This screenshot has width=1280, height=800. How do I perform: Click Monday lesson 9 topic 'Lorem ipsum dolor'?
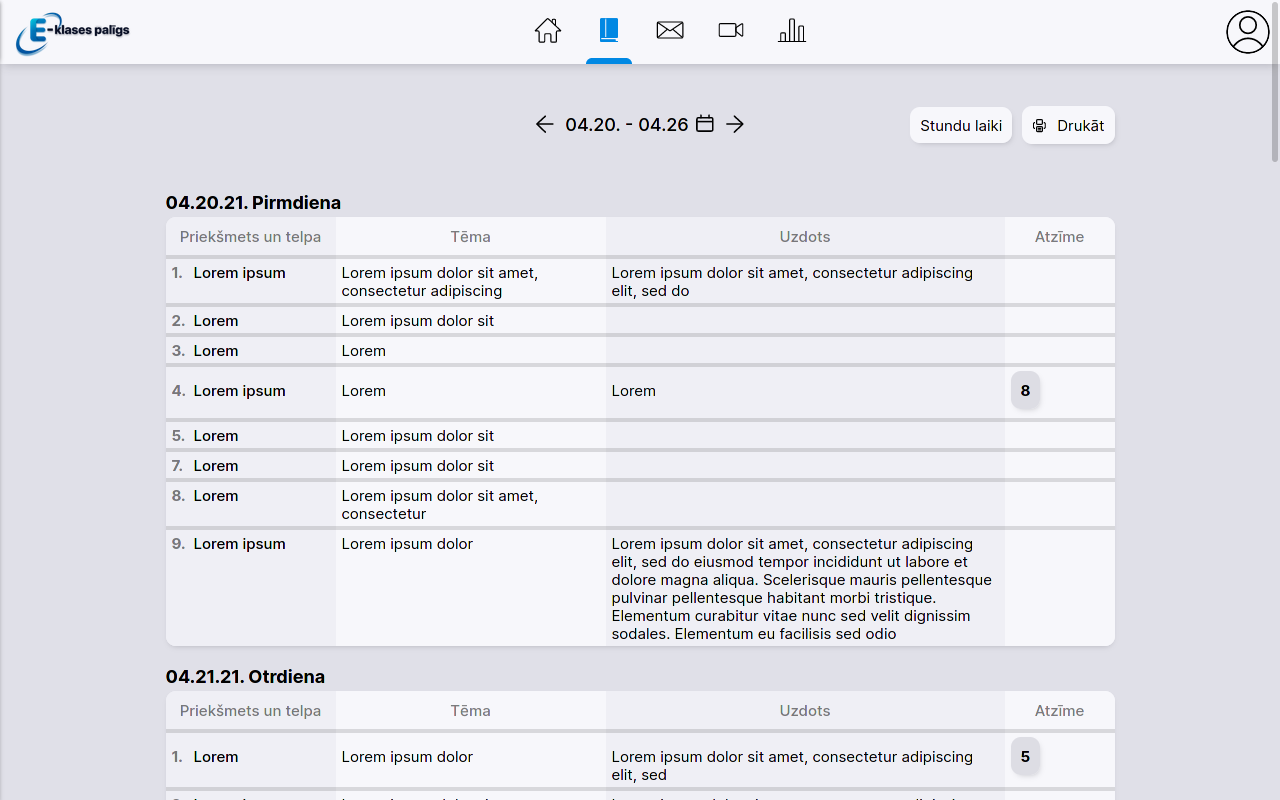click(407, 544)
